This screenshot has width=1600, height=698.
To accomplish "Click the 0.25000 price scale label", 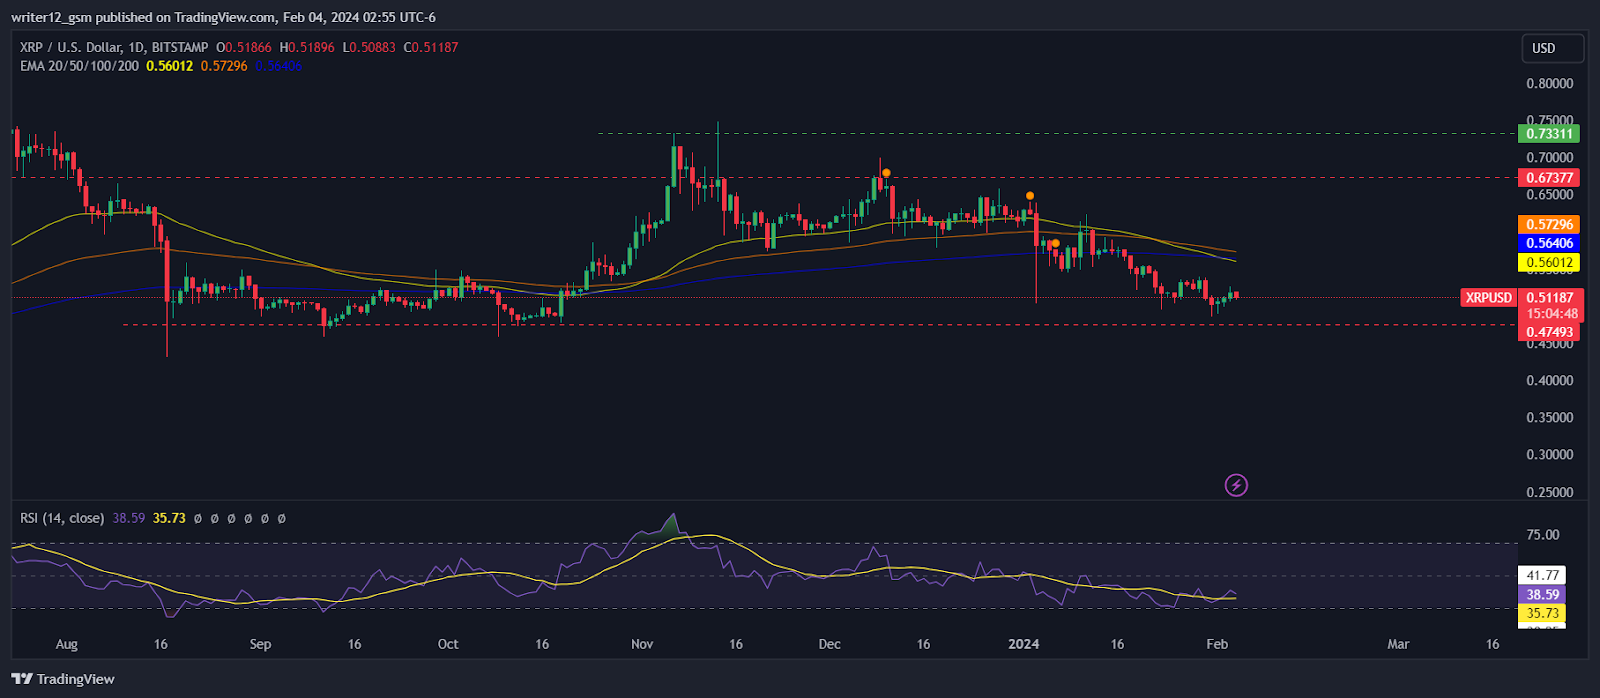I will pos(1549,492).
